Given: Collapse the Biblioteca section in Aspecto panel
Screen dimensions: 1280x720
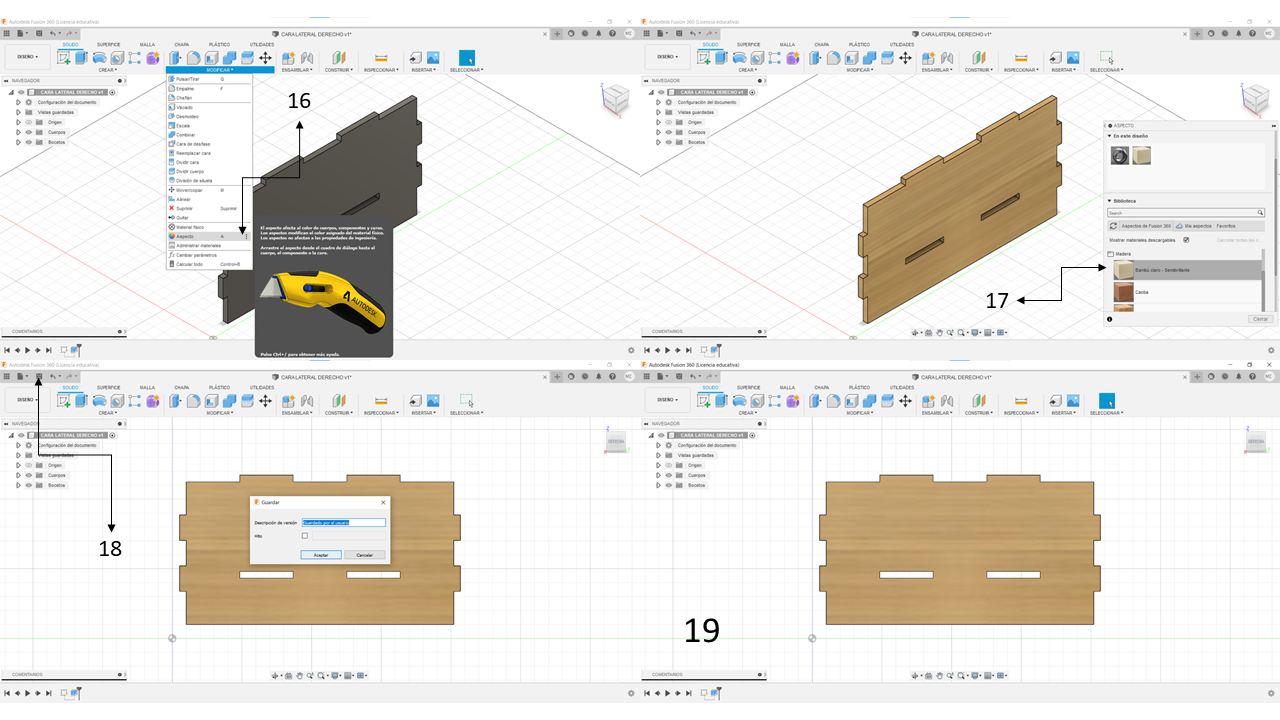Looking at the screenshot, I should (x=1109, y=201).
